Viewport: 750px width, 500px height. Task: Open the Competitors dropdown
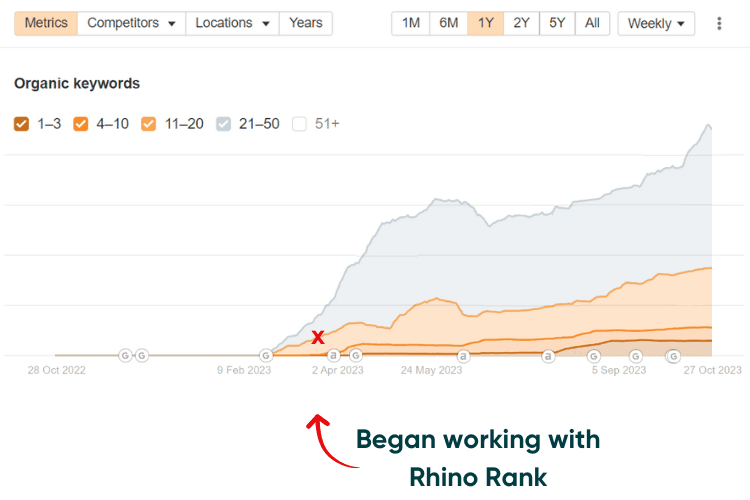(x=131, y=23)
